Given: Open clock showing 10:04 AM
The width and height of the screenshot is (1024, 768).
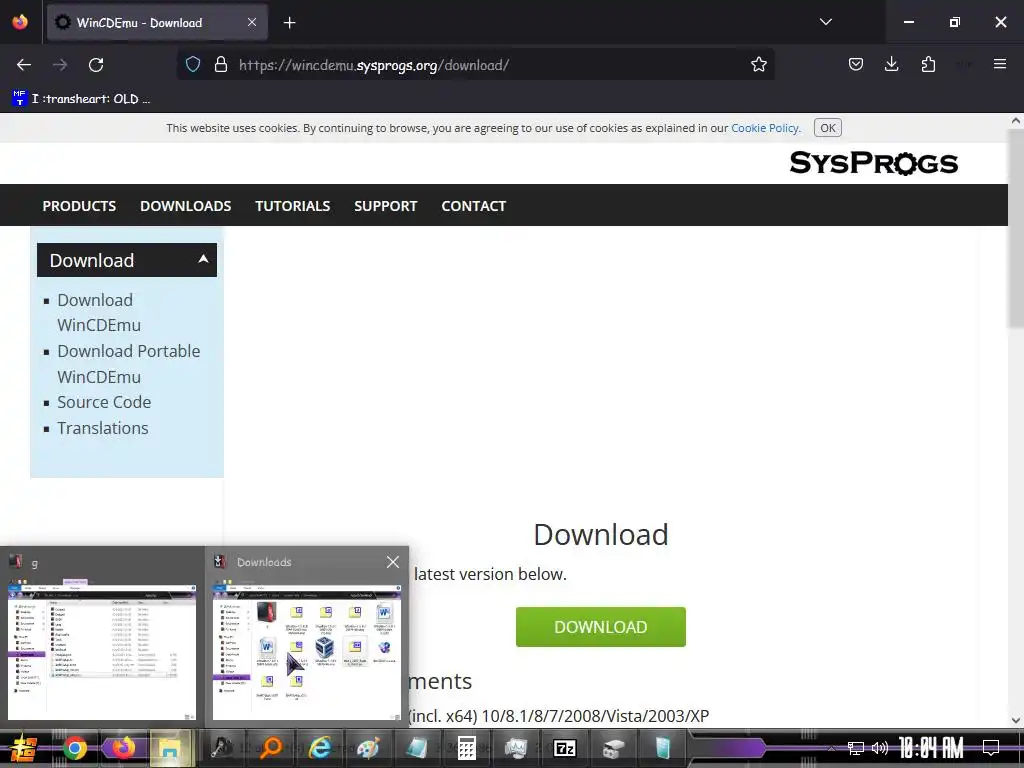Looking at the screenshot, I should pyautogui.click(x=931, y=748).
